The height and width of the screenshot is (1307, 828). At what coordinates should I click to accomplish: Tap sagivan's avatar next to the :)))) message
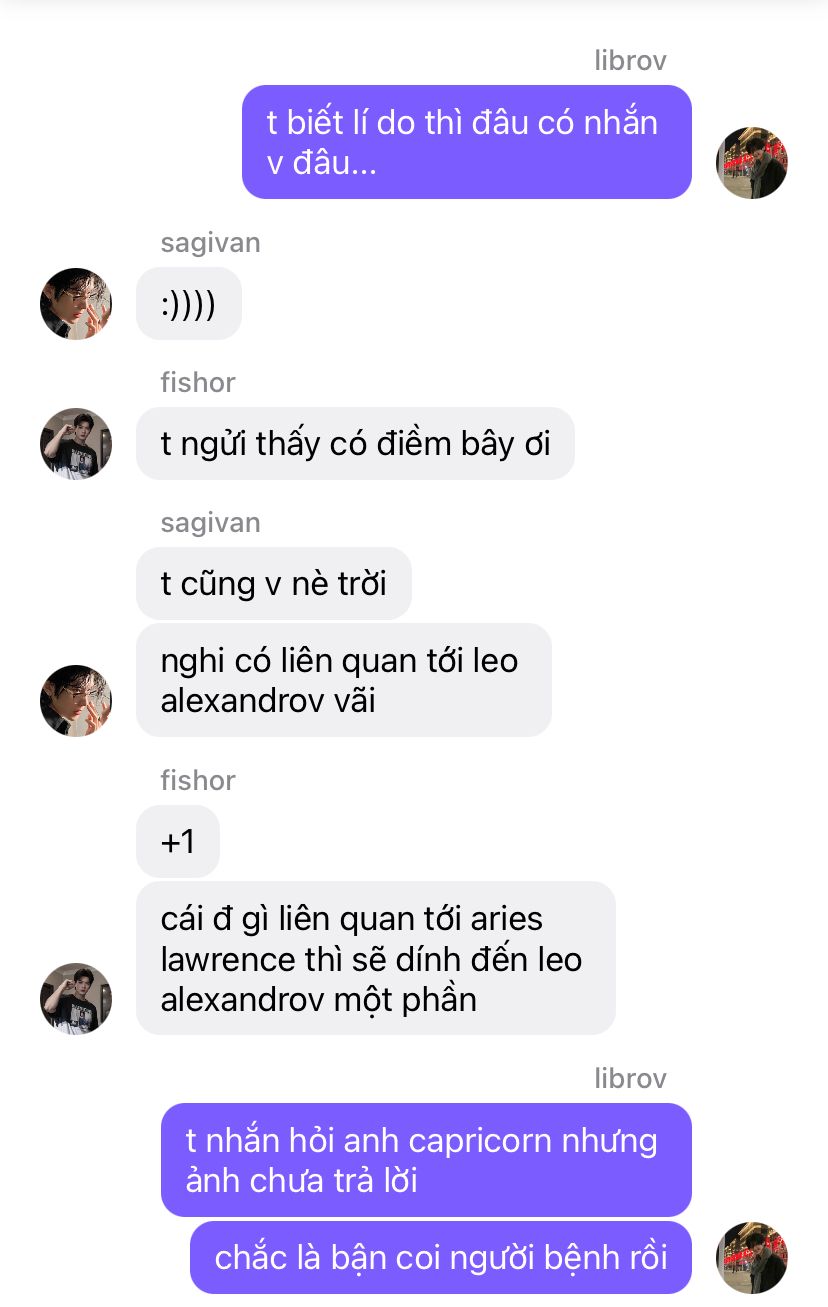pyautogui.click(x=76, y=304)
